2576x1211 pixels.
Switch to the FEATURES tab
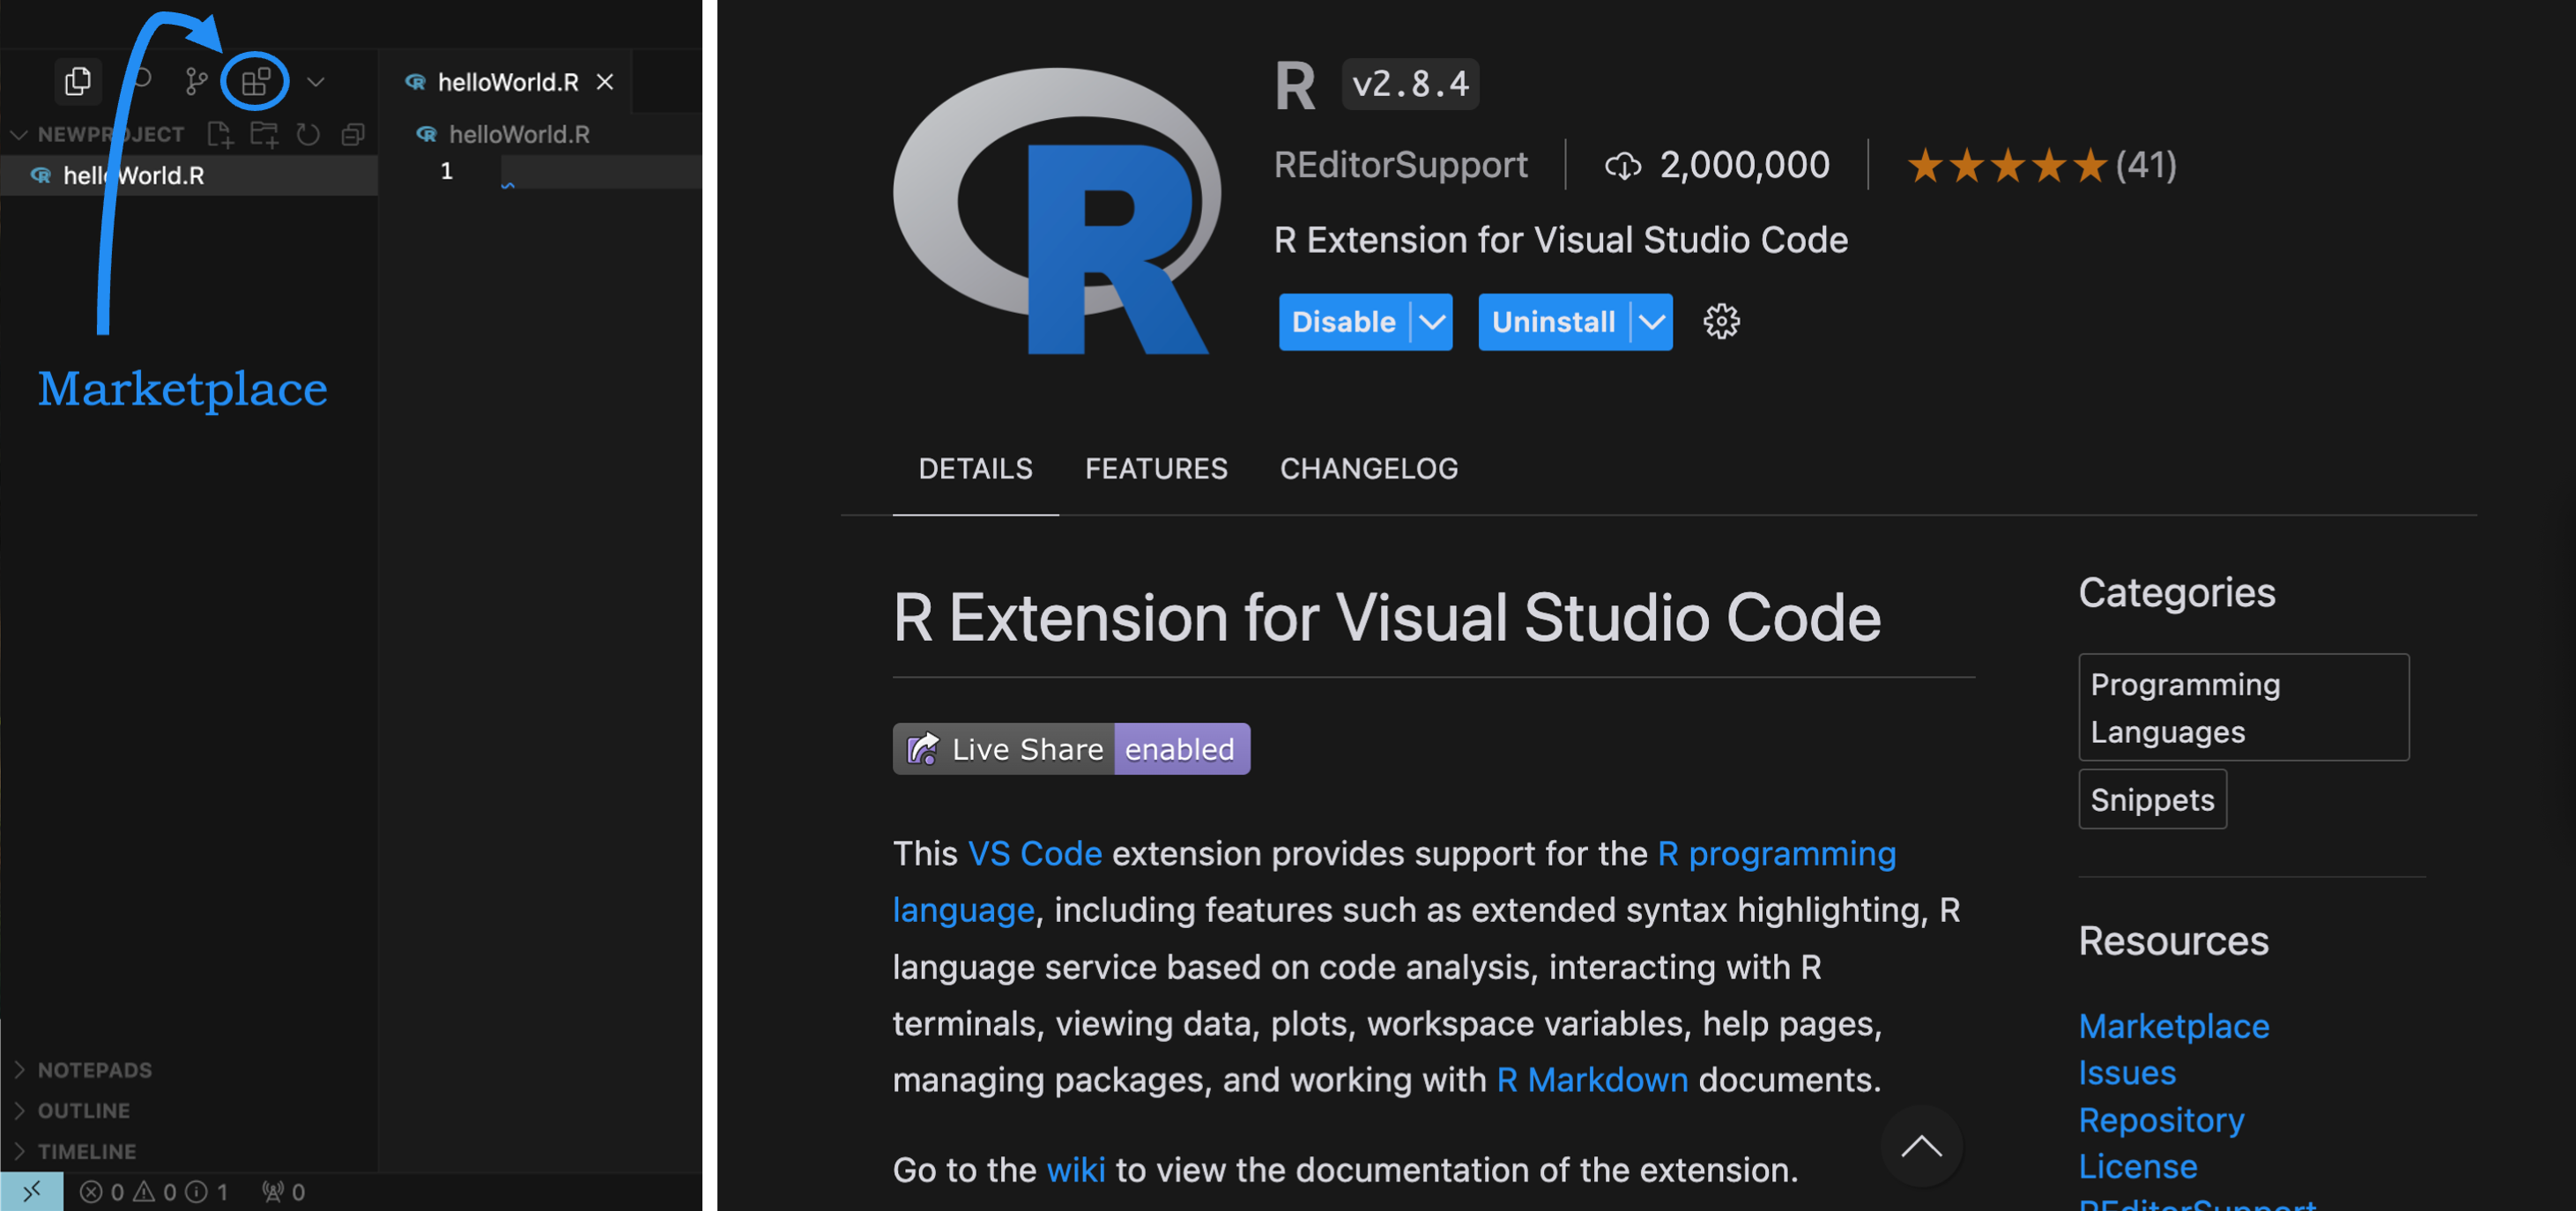click(x=1156, y=468)
